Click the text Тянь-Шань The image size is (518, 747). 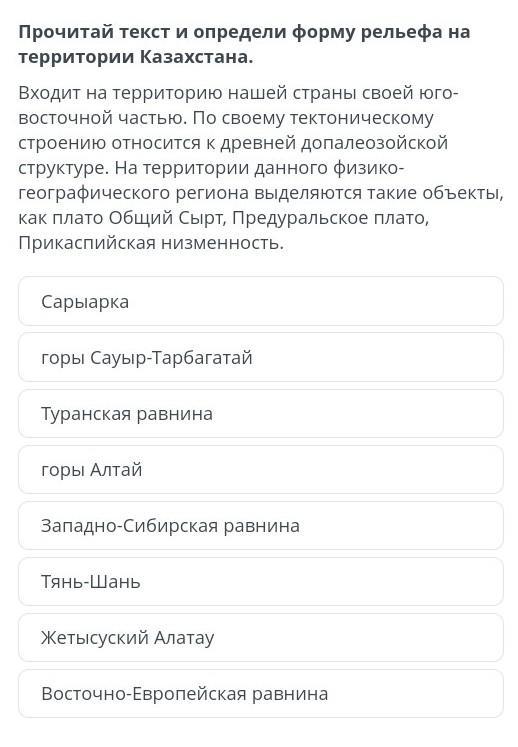click(x=91, y=582)
